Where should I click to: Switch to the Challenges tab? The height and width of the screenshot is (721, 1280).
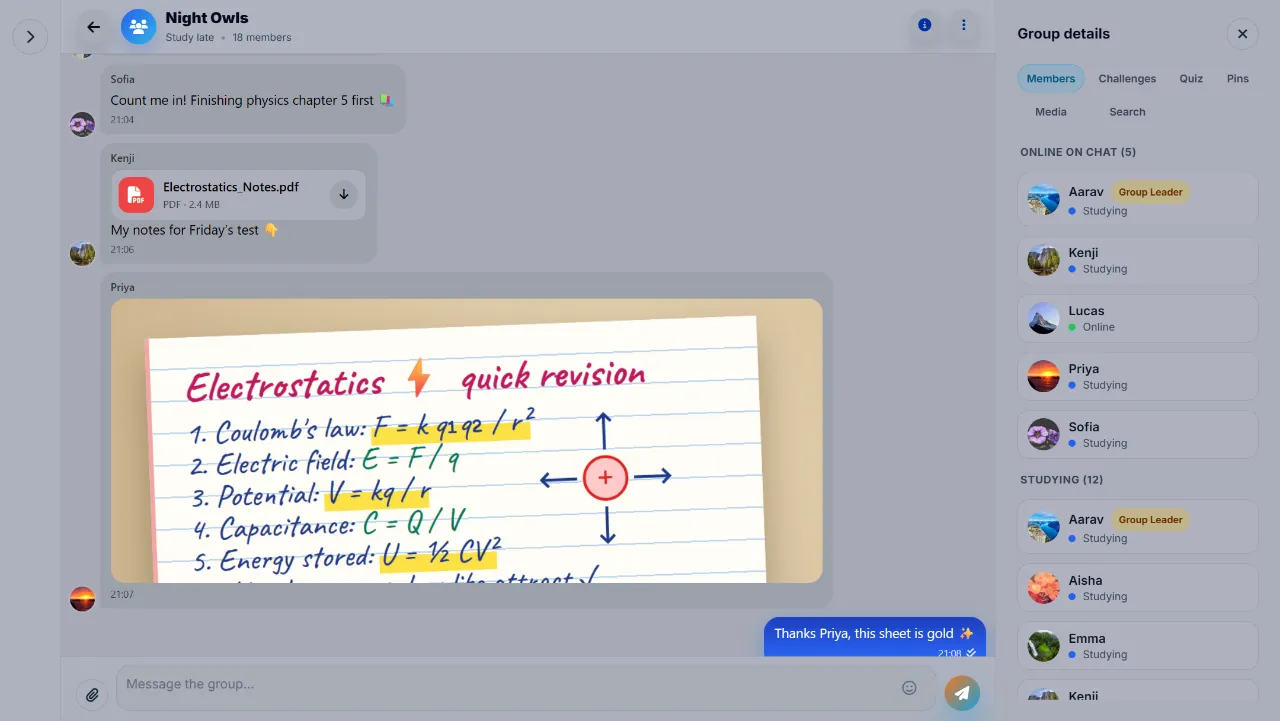1127,79
